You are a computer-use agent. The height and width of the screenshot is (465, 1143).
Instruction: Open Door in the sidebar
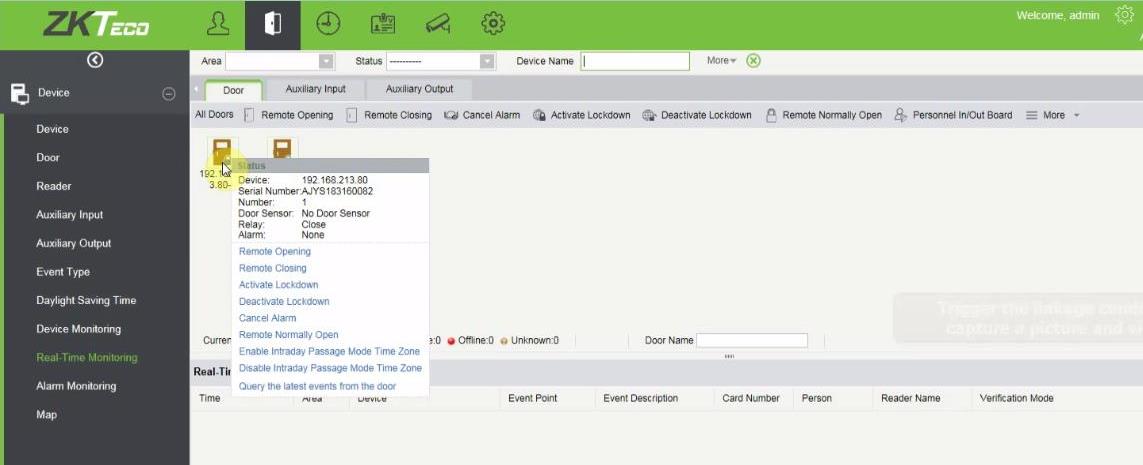click(48, 157)
